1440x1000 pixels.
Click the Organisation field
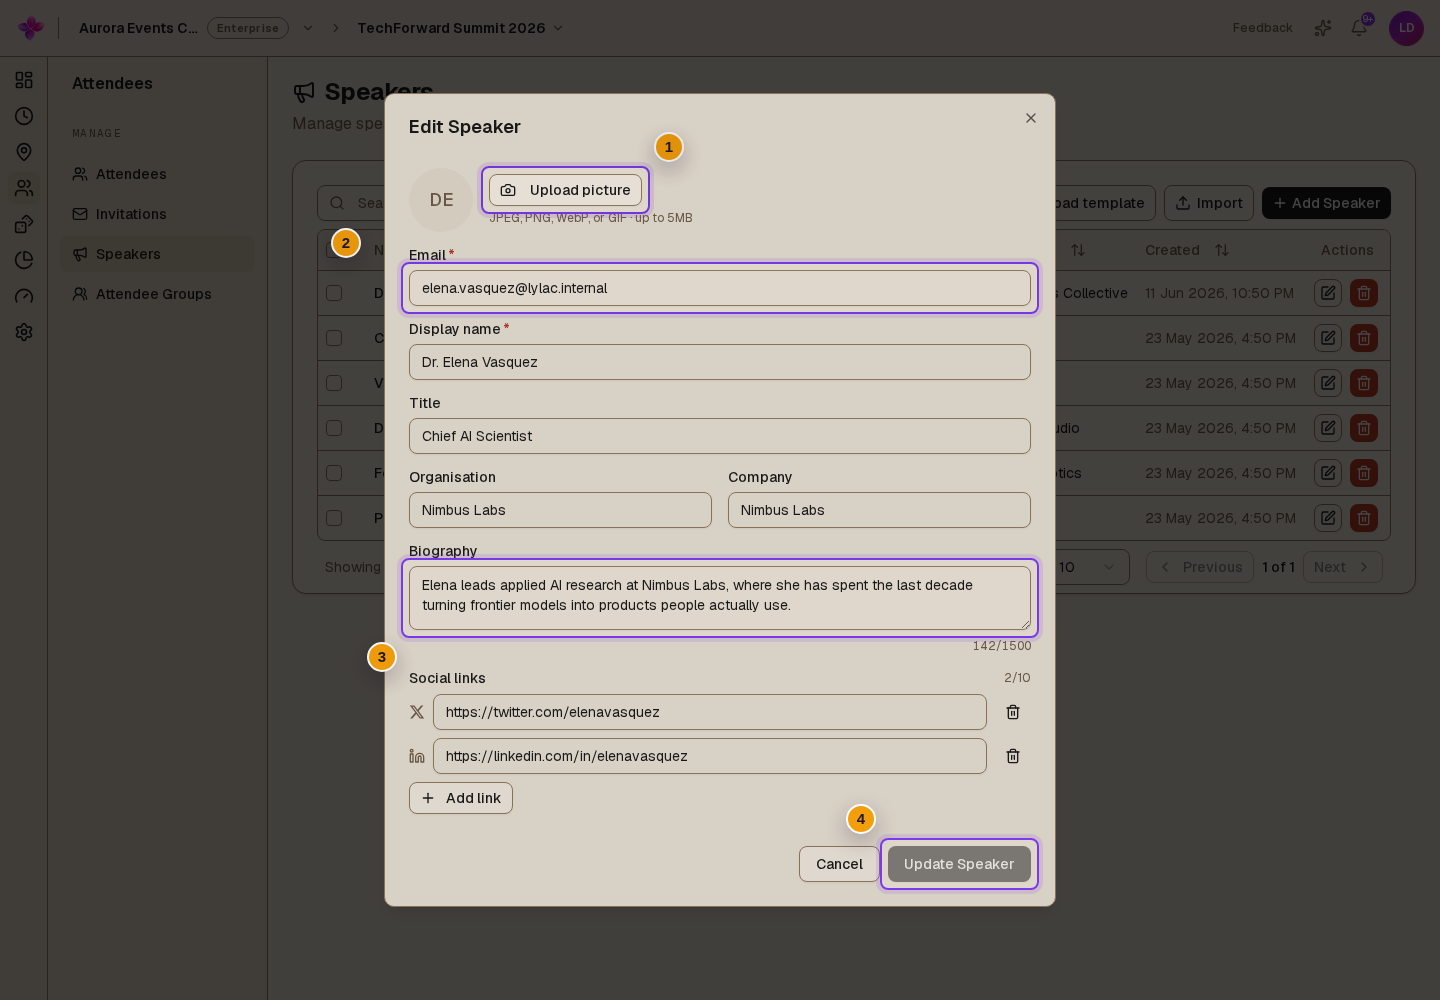tap(560, 510)
